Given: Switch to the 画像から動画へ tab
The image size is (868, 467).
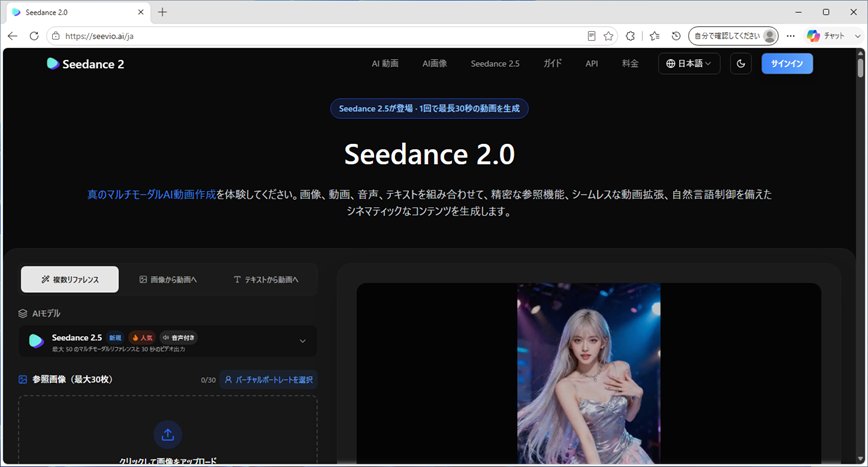Looking at the screenshot, I should click(168, 279).
